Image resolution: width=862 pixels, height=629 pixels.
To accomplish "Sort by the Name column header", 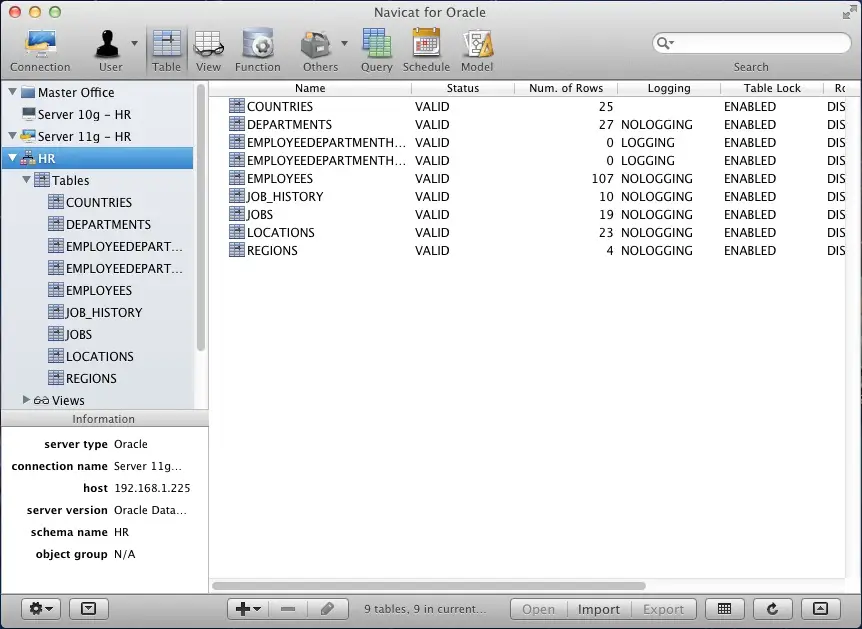I will [x=310, y=88].
